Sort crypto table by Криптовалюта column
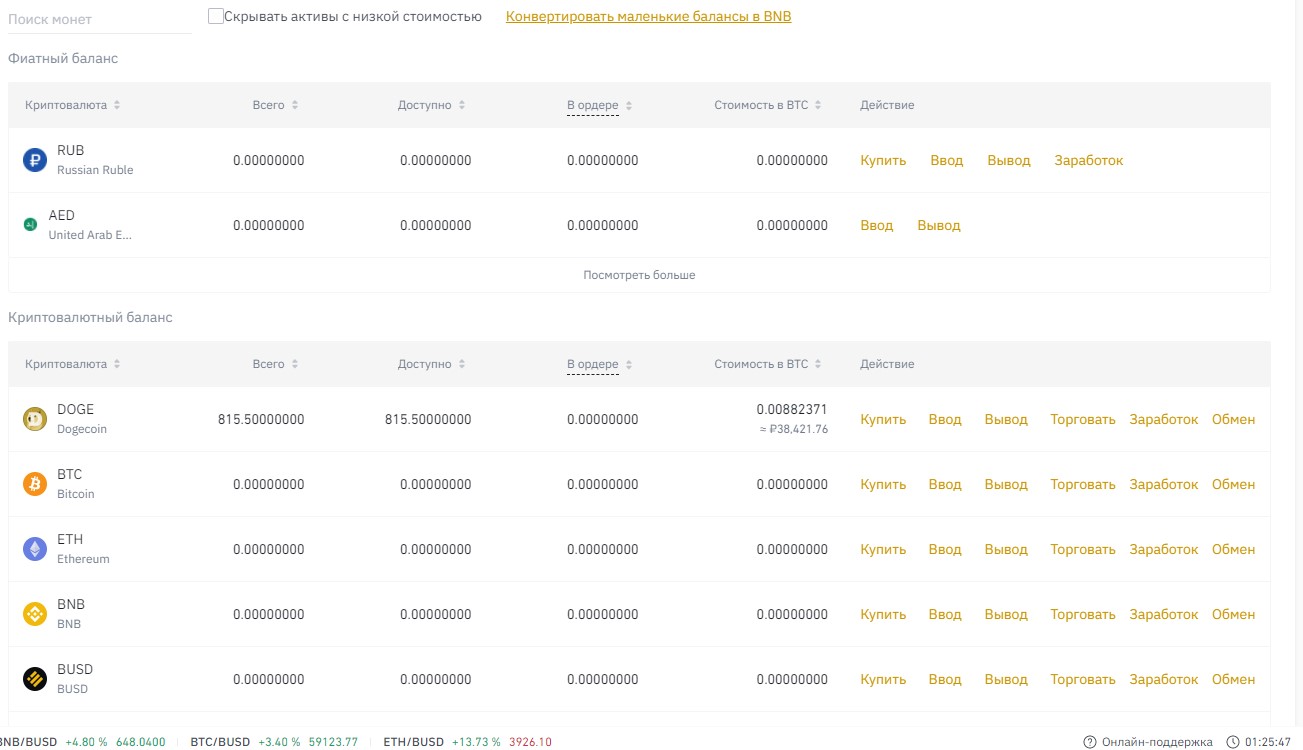This screenshot has width=1303, height=750. tap(72, 364)
